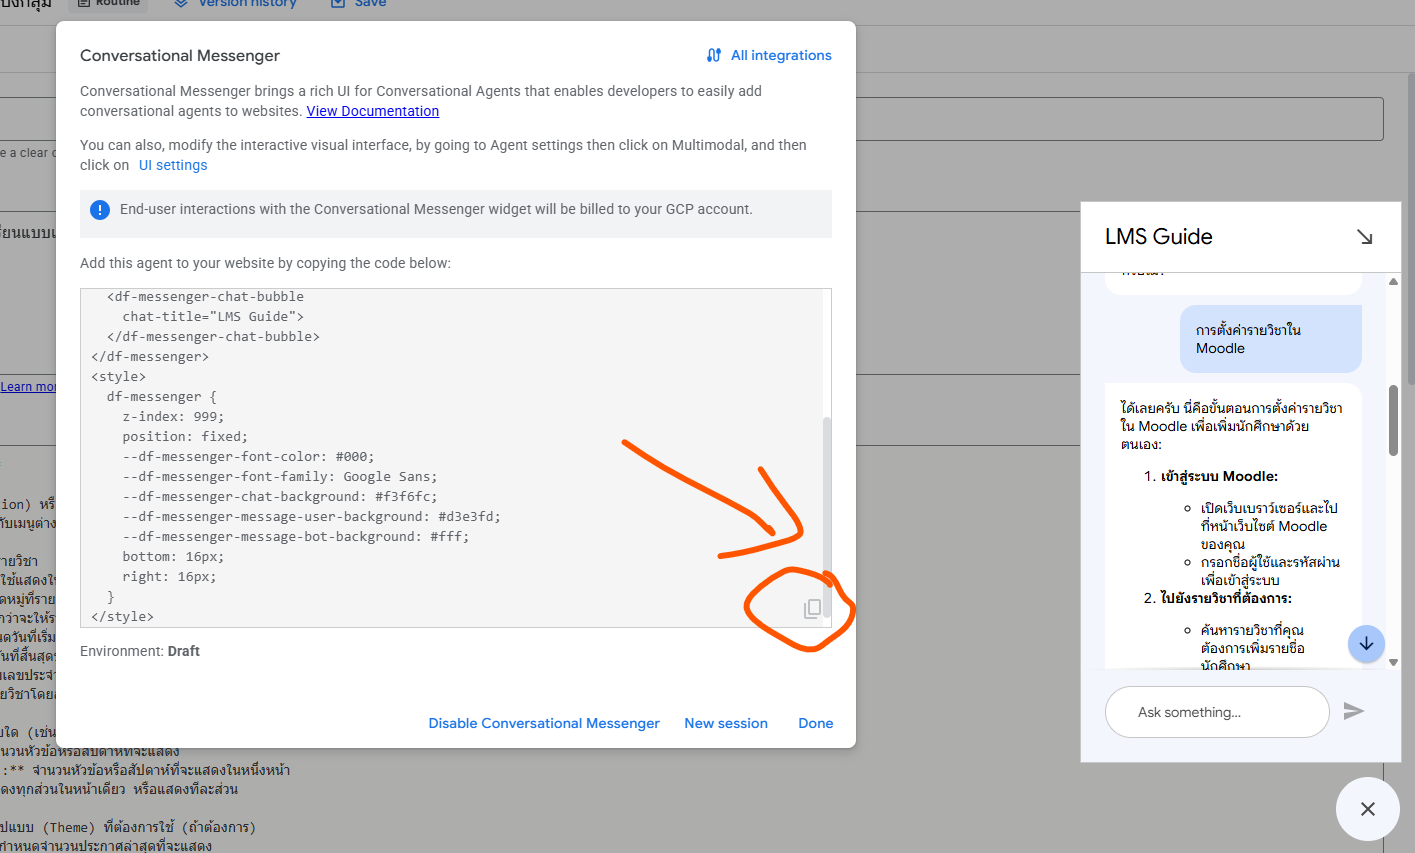Image resolution: width=1415 pixels, height=853 pixels.
Task: Minimize the LMS Guide chat window
Action: click(x=1364, y=237)
